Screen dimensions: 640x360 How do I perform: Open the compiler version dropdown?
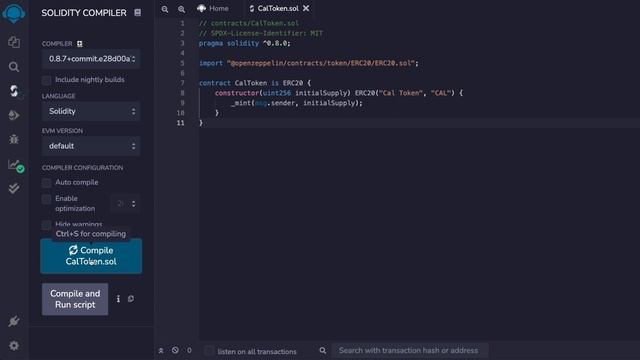[x=91, y=59]
